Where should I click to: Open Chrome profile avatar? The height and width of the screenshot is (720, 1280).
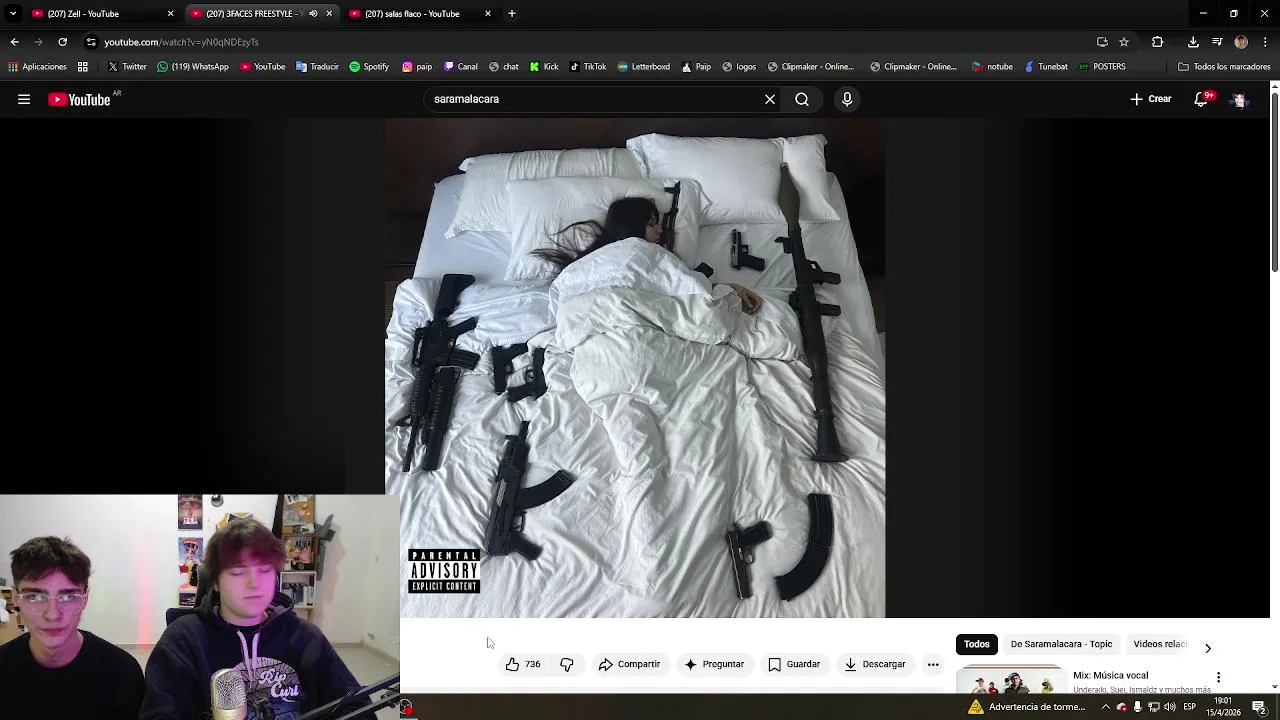click(1241, 42)
